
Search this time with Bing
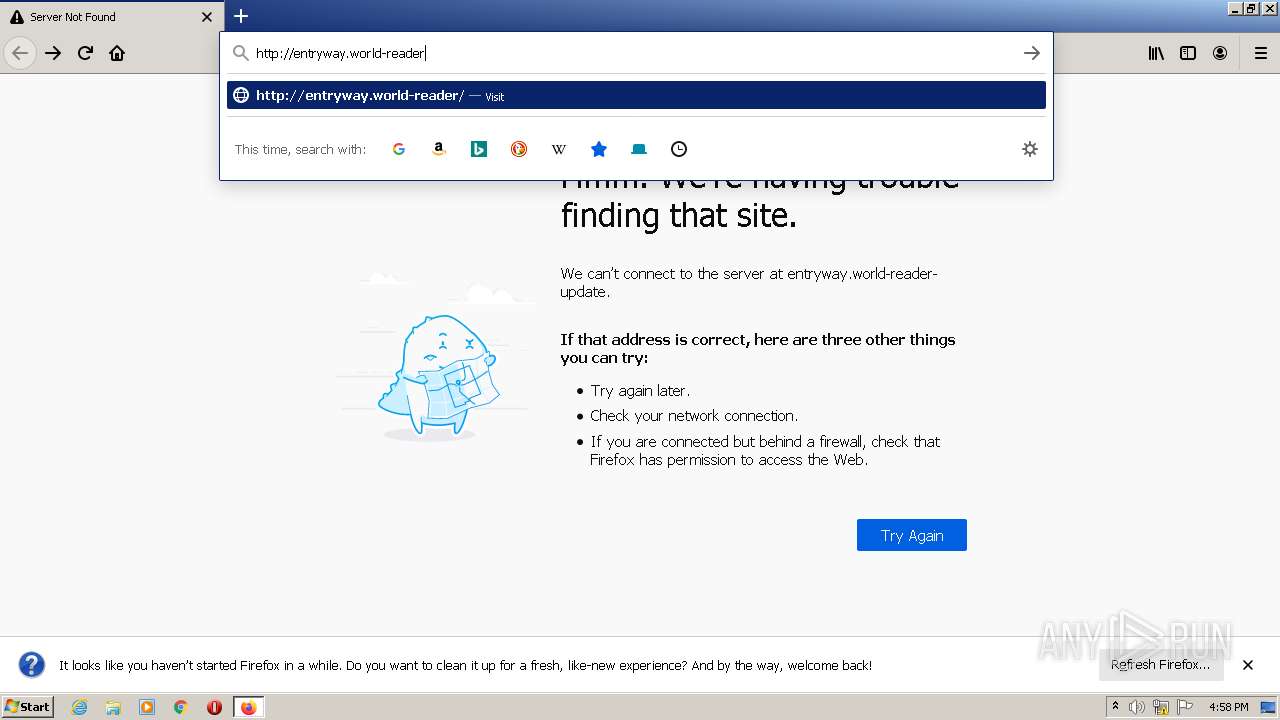(479, 149)
